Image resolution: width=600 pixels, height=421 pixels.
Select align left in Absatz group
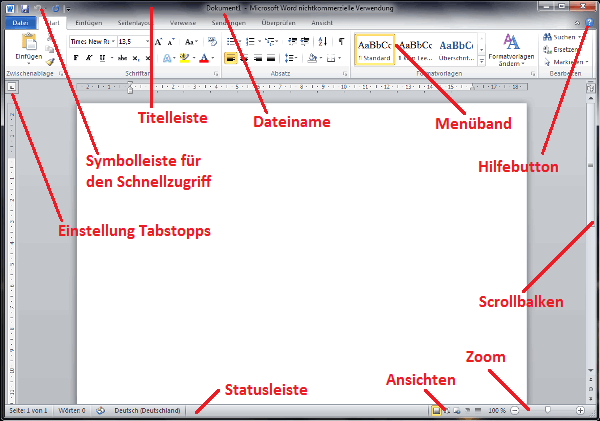pyautogui.click(x=231, y=58)
